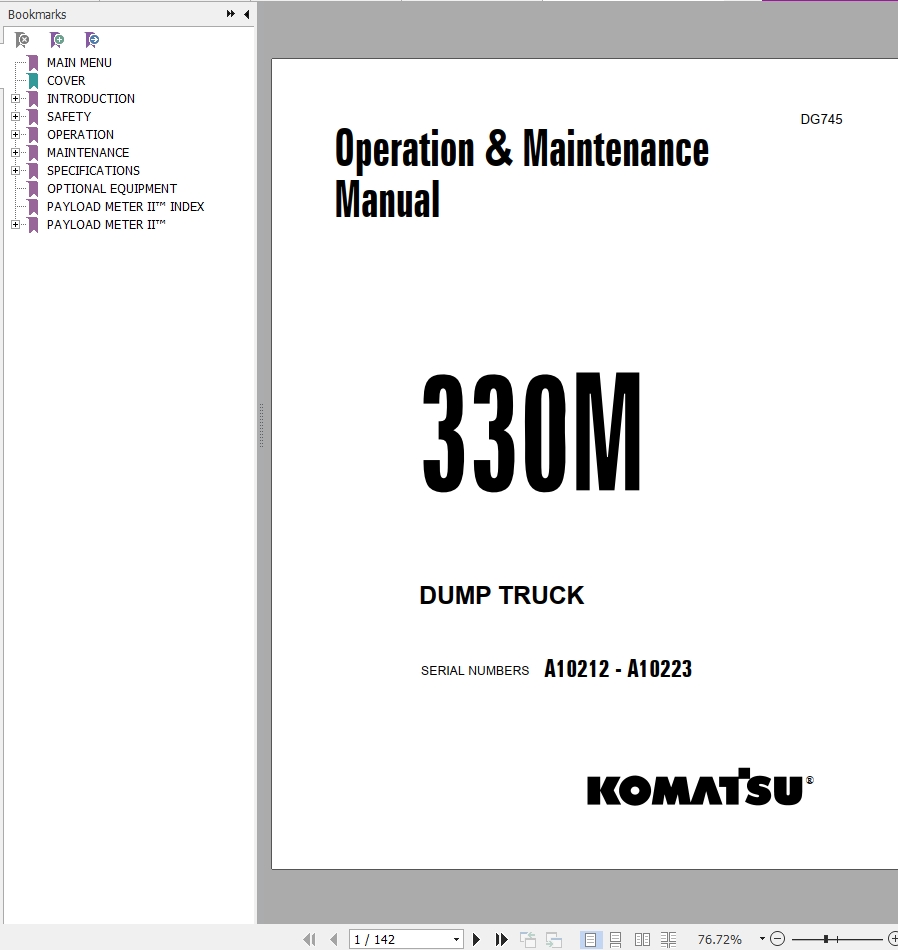The image size is (898, 950).
Task: Click the zoom in plus button
Action: coord(893,939)
